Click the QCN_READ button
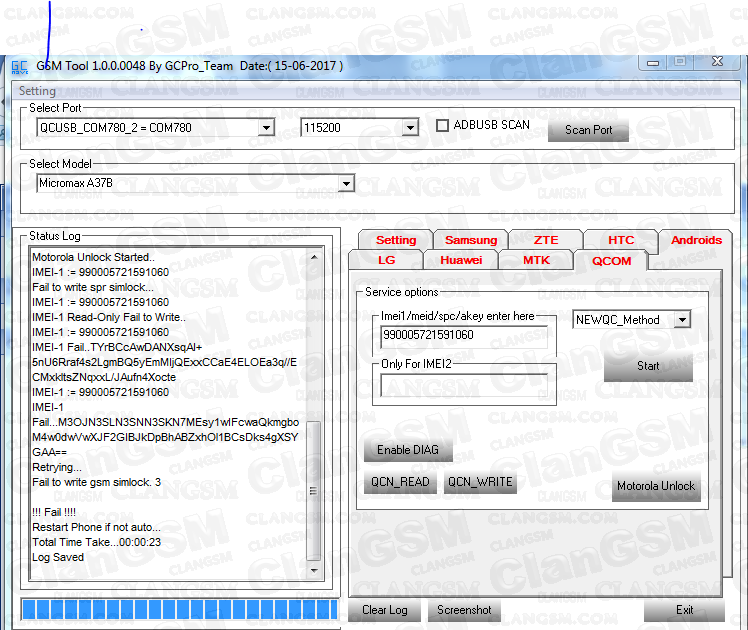The width and height of the screenshot is (748, 630). click(x=400, y=482)
